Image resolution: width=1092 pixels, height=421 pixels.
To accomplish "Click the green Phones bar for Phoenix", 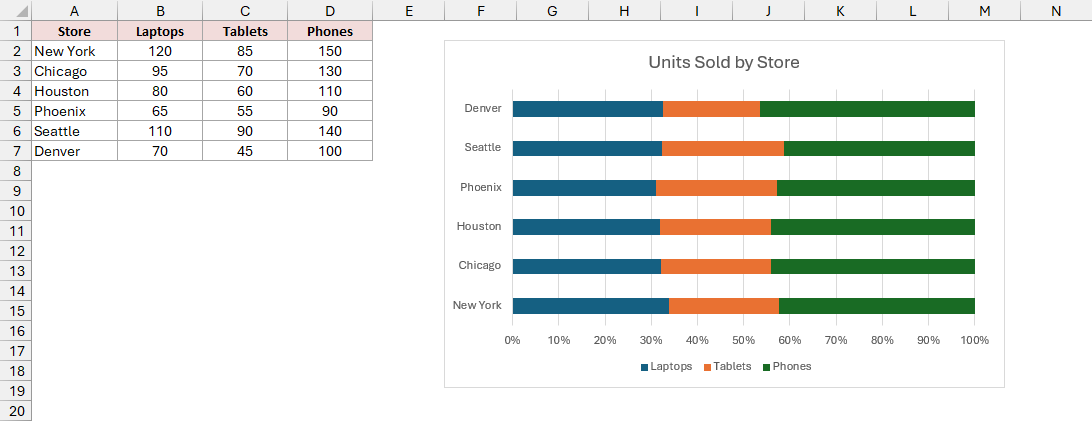I will [875, 187].
